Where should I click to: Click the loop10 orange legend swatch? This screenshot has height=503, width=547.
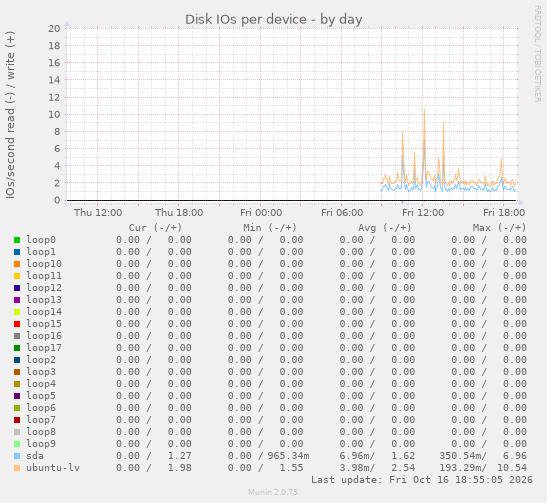pyautogui.click(x=17, y=264)
